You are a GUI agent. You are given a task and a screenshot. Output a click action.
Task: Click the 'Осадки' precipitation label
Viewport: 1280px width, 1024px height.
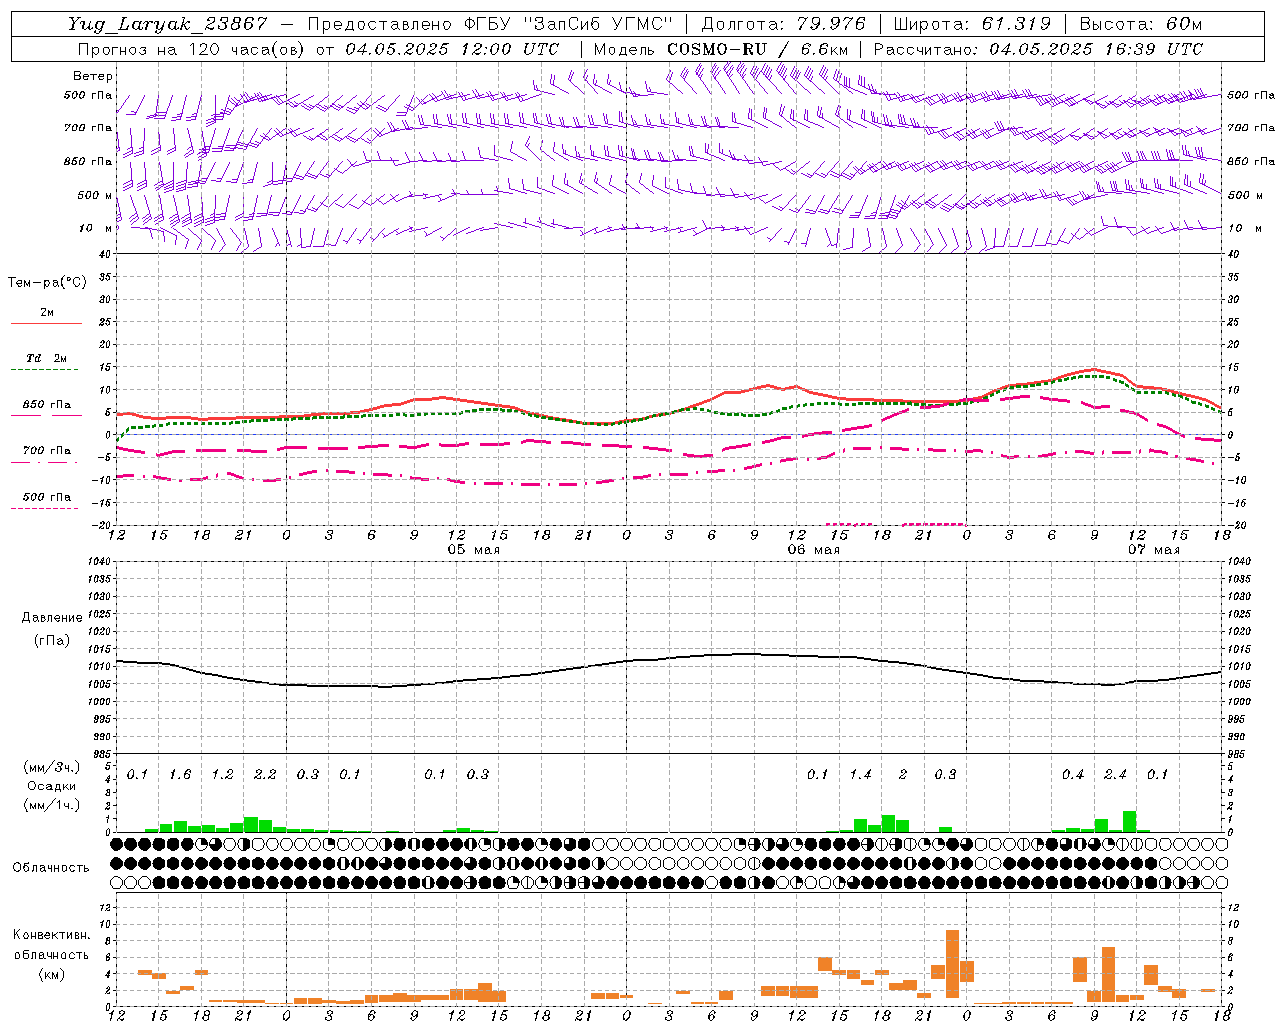[x=51, y=786]
